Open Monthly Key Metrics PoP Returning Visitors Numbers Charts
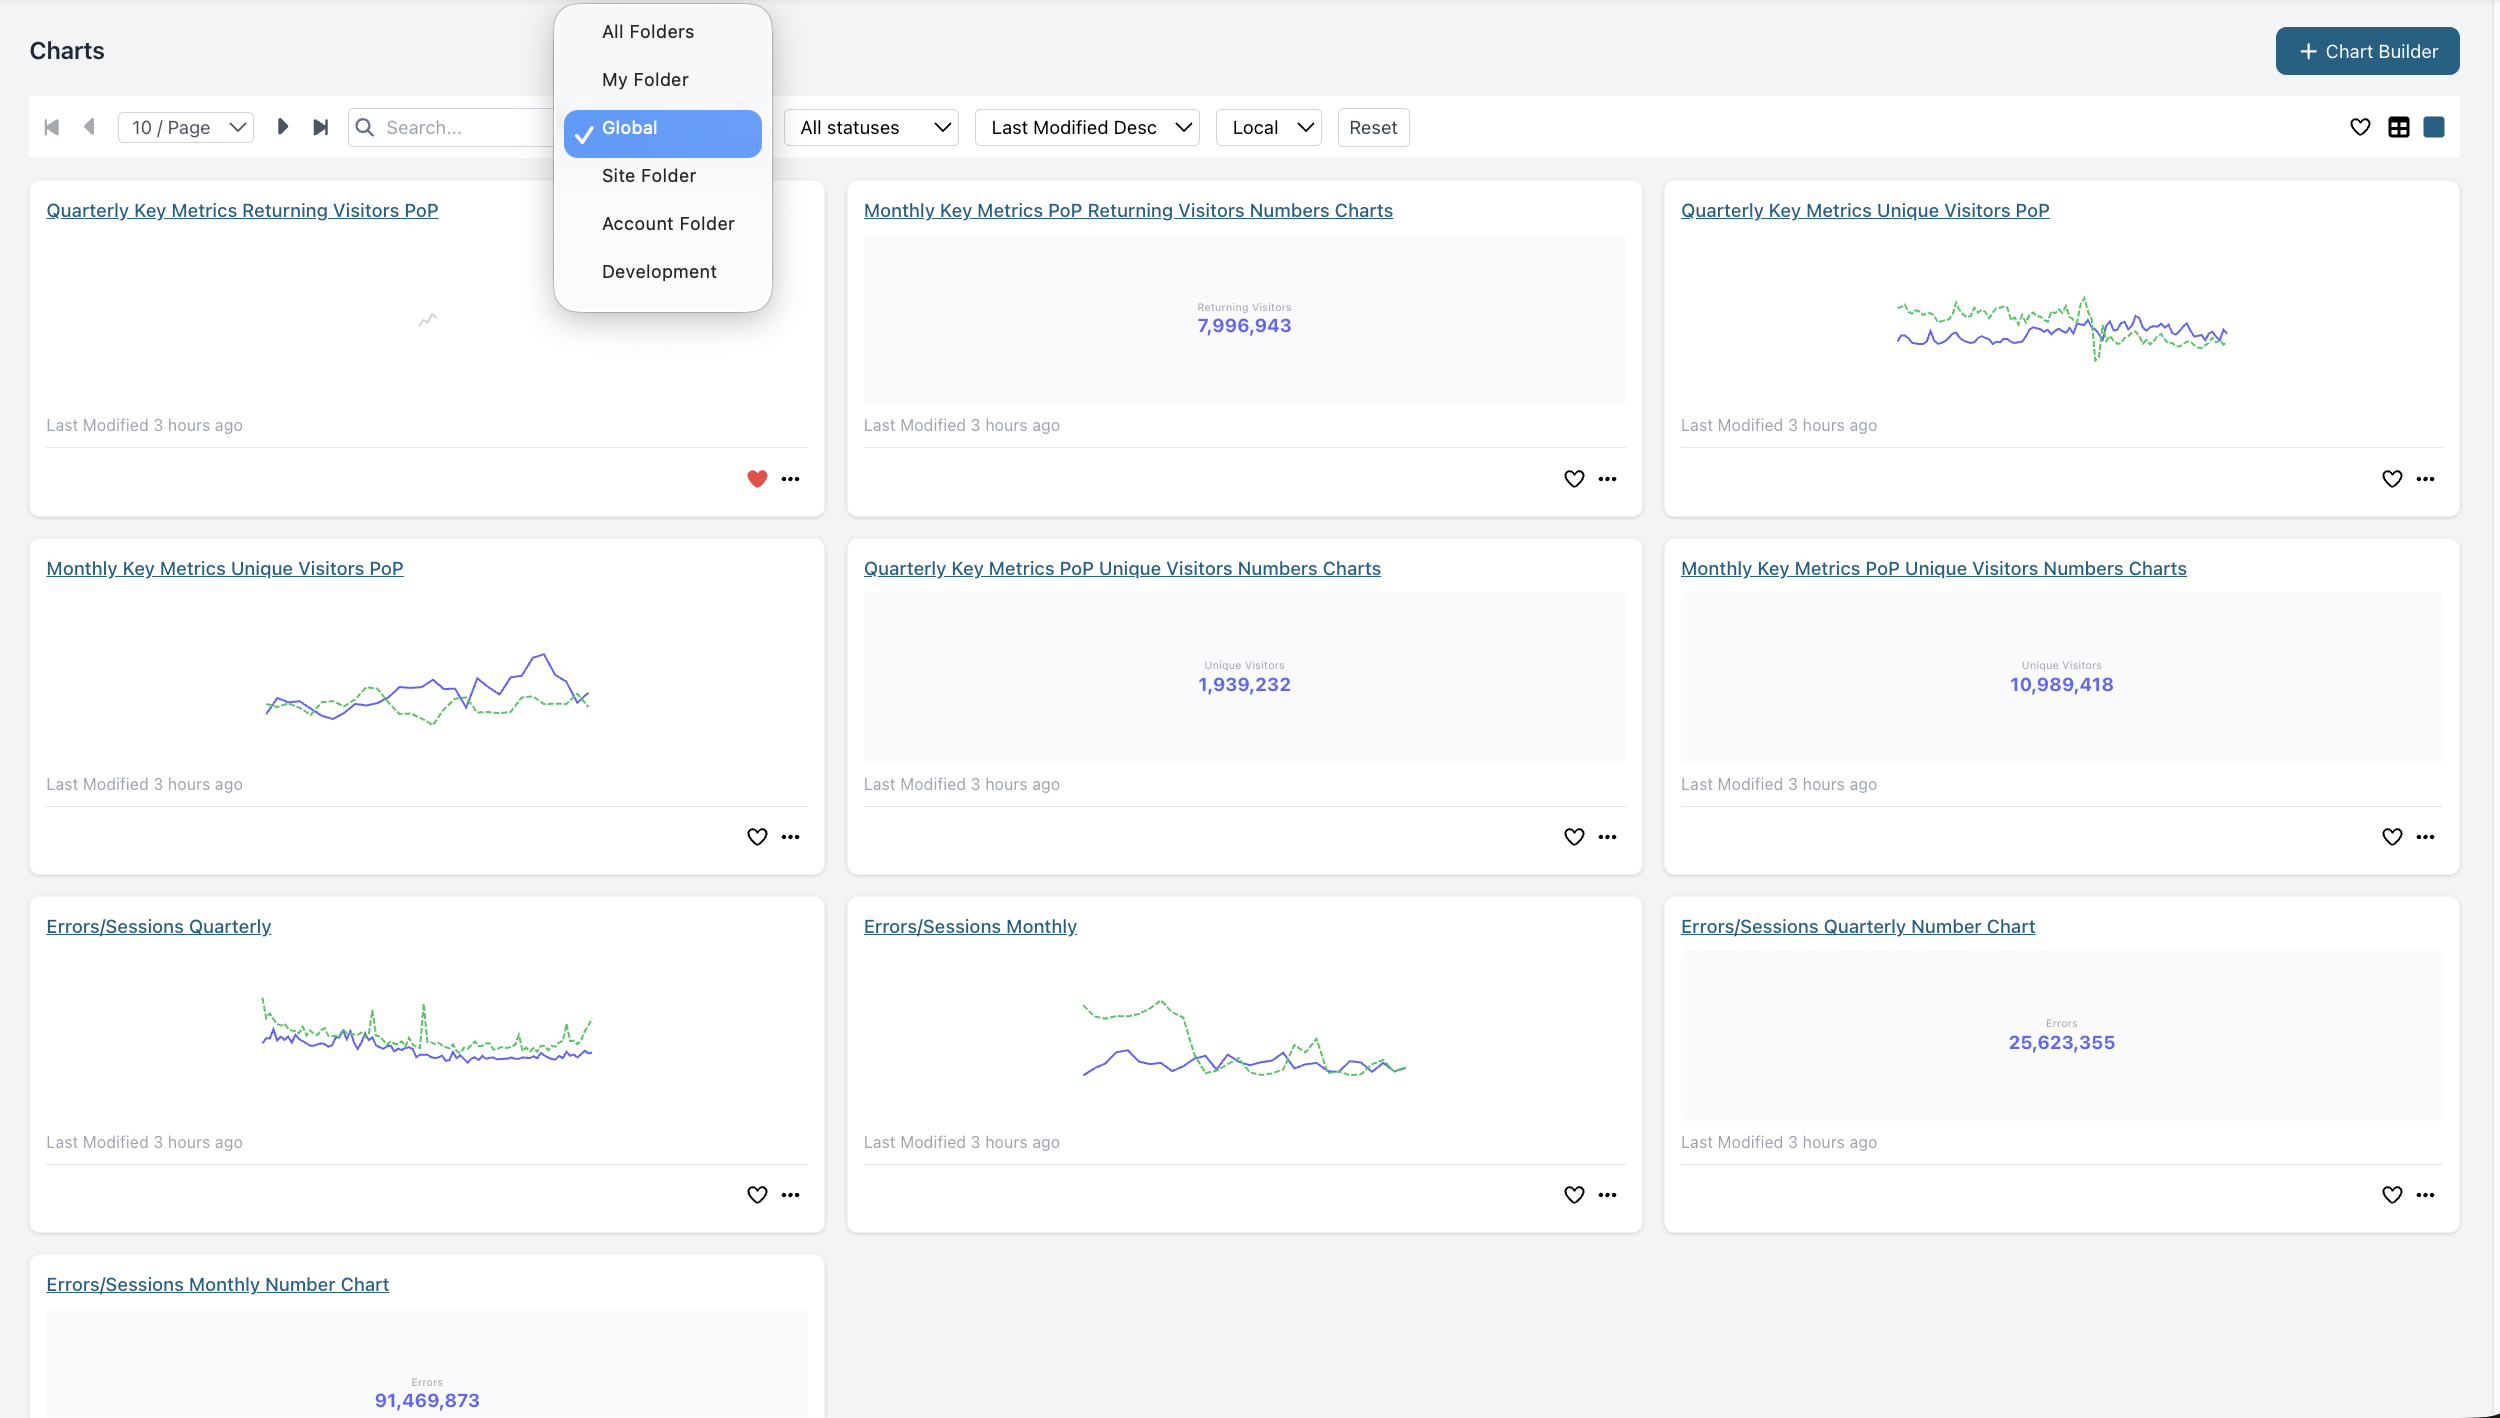 pos(1128,211)
